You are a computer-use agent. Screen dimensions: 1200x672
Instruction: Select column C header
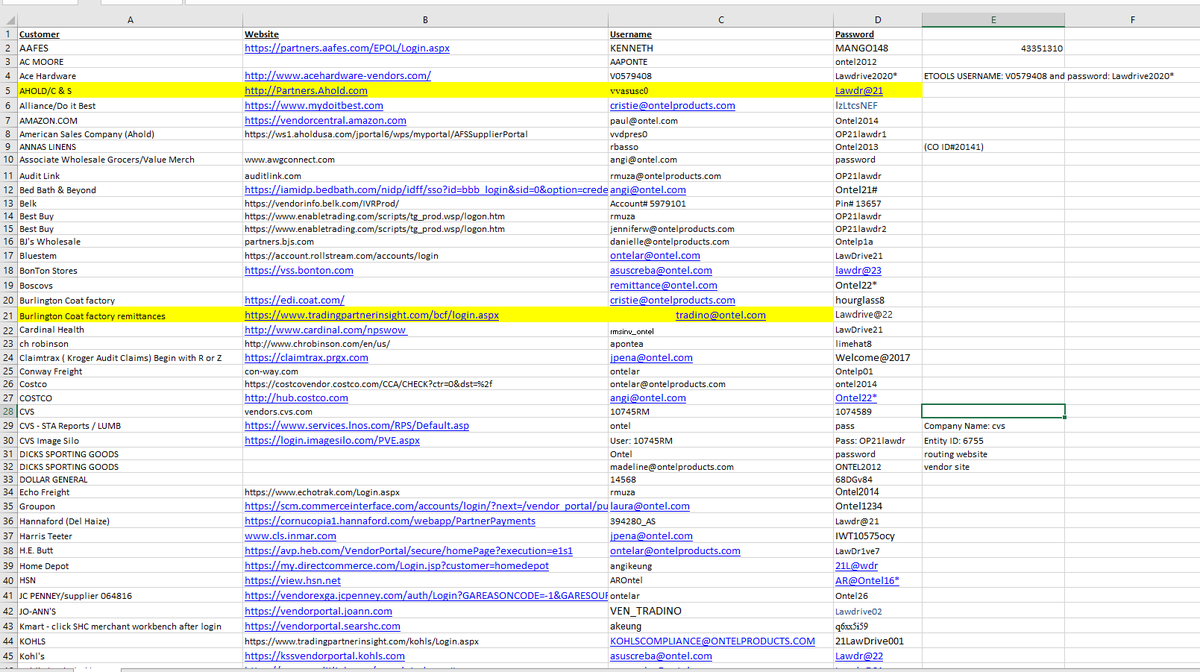pyautogui.click(x=720, y=18)
